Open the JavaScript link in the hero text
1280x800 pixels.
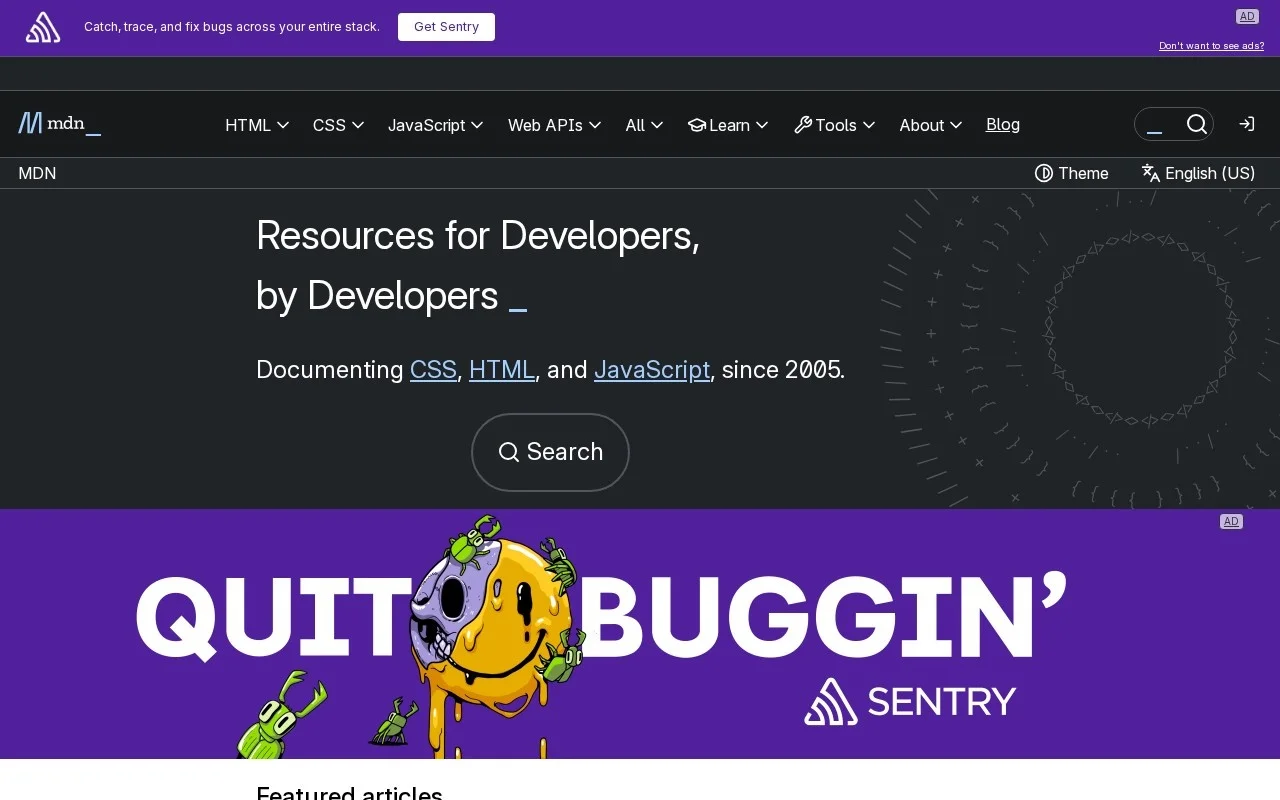coord(652,370)
